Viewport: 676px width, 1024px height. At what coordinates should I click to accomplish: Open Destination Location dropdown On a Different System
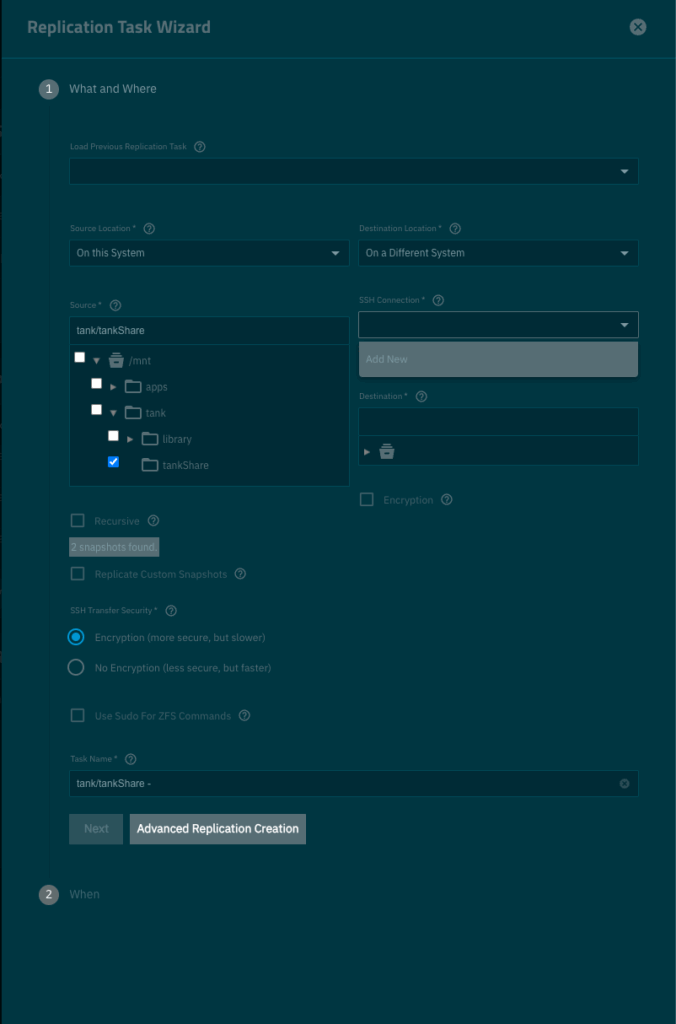click(498, 253)
